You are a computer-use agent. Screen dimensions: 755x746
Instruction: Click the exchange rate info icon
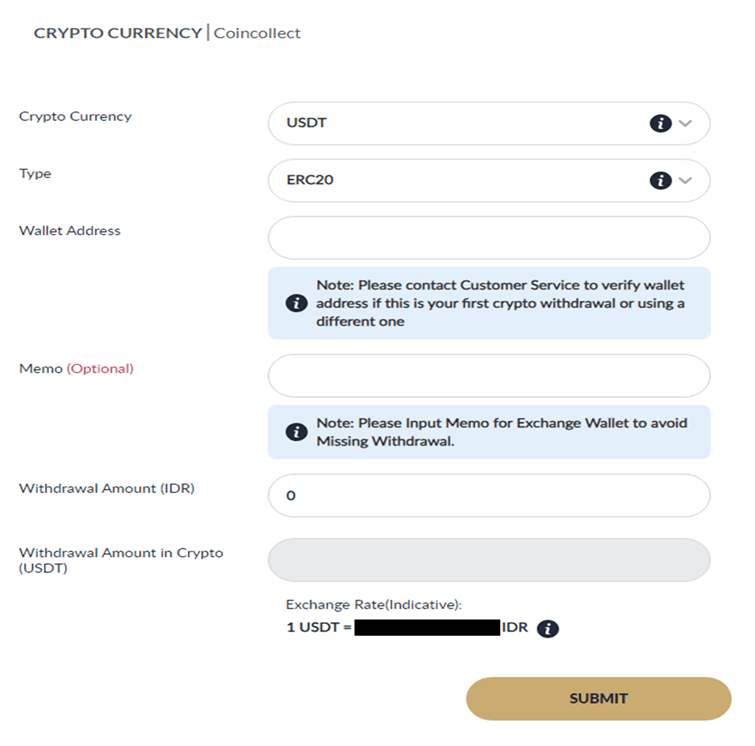tap(547, 629)
